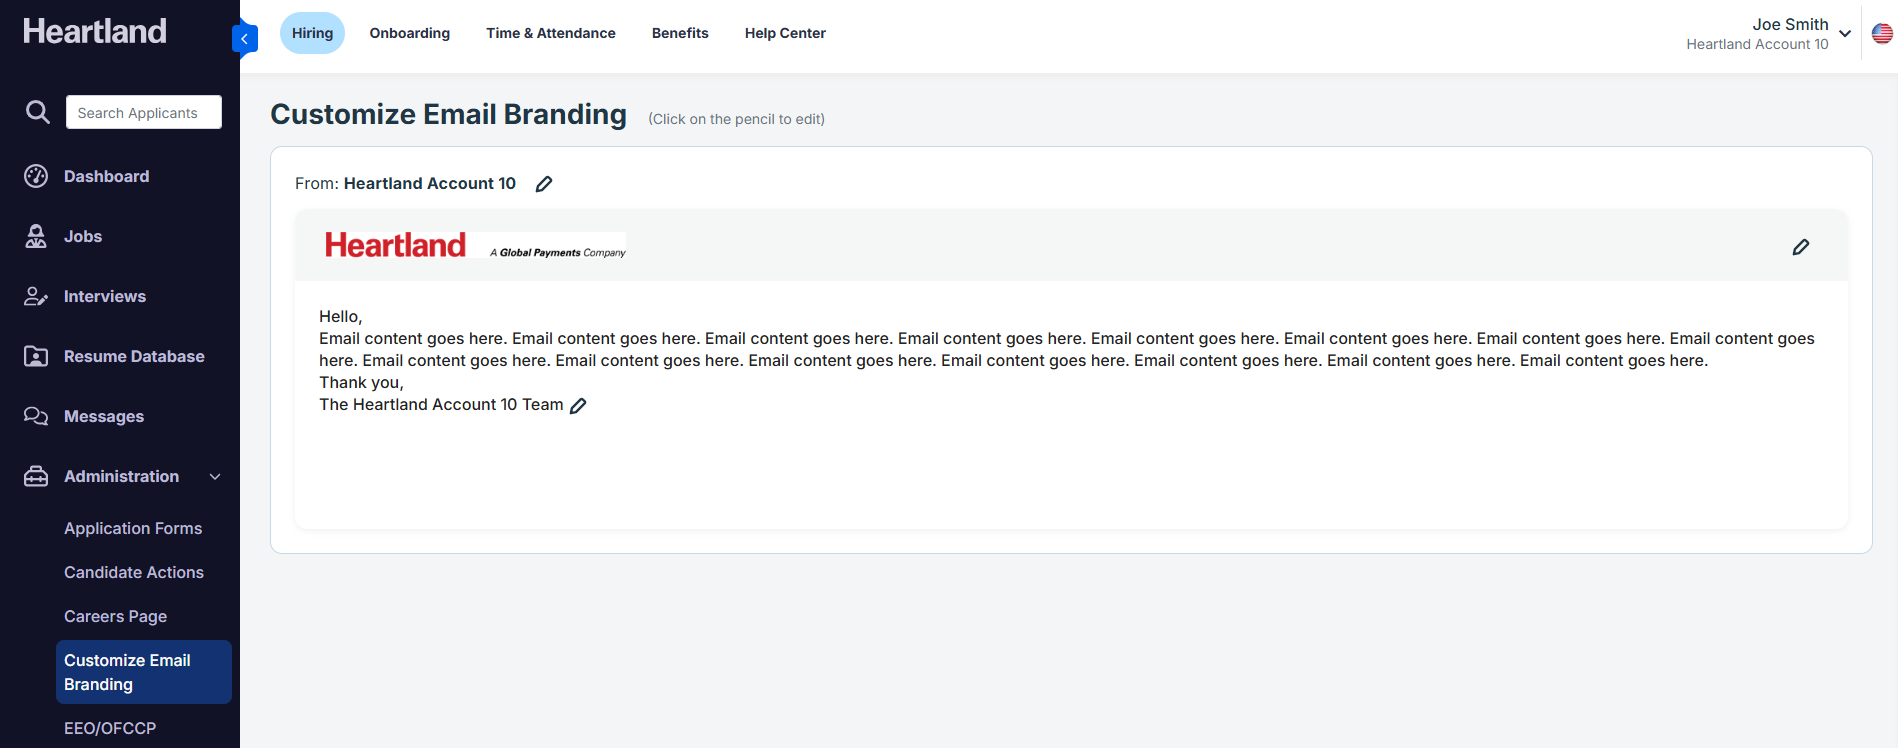
Task: Click The Heartland Account 10 Team signature
Action: tap(441, 405)
